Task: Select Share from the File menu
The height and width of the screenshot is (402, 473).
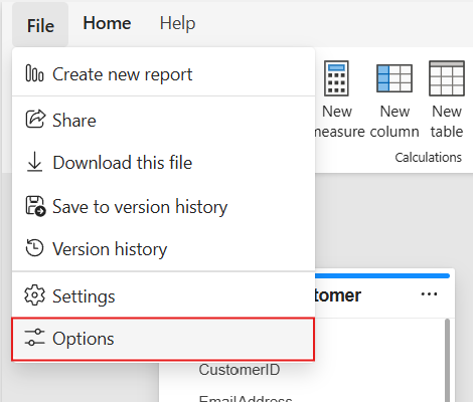Action: pos(163,120)
